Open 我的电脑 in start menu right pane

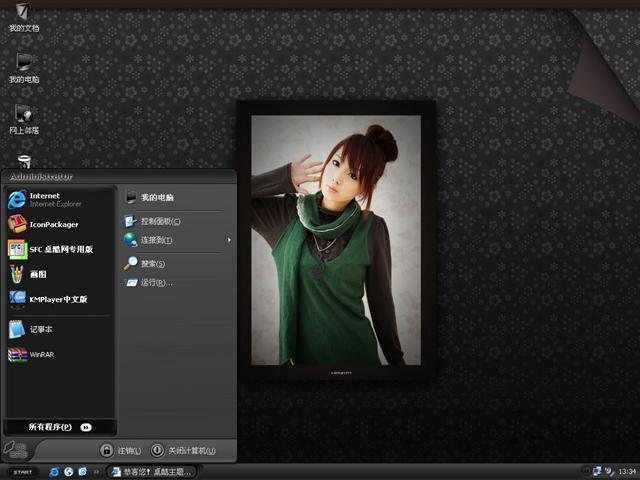click(x=156, y=198)
